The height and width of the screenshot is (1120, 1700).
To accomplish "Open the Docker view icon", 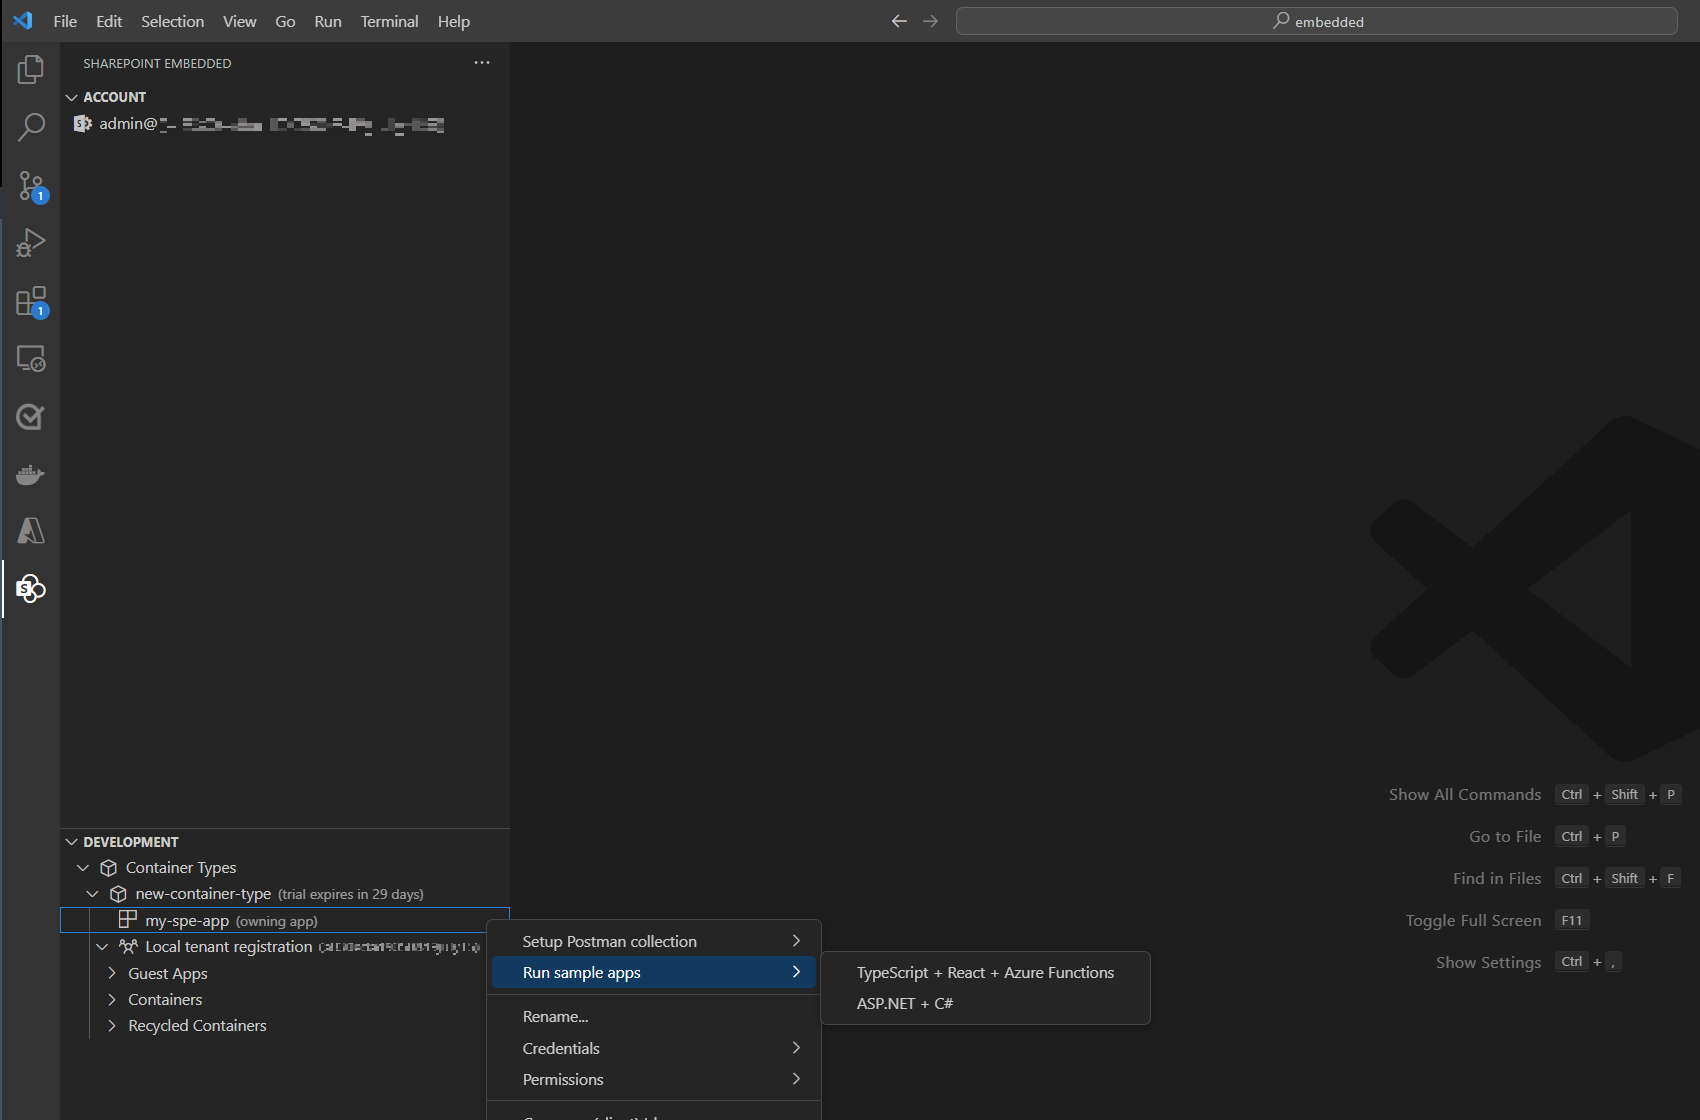I will (x=31, y=474).
